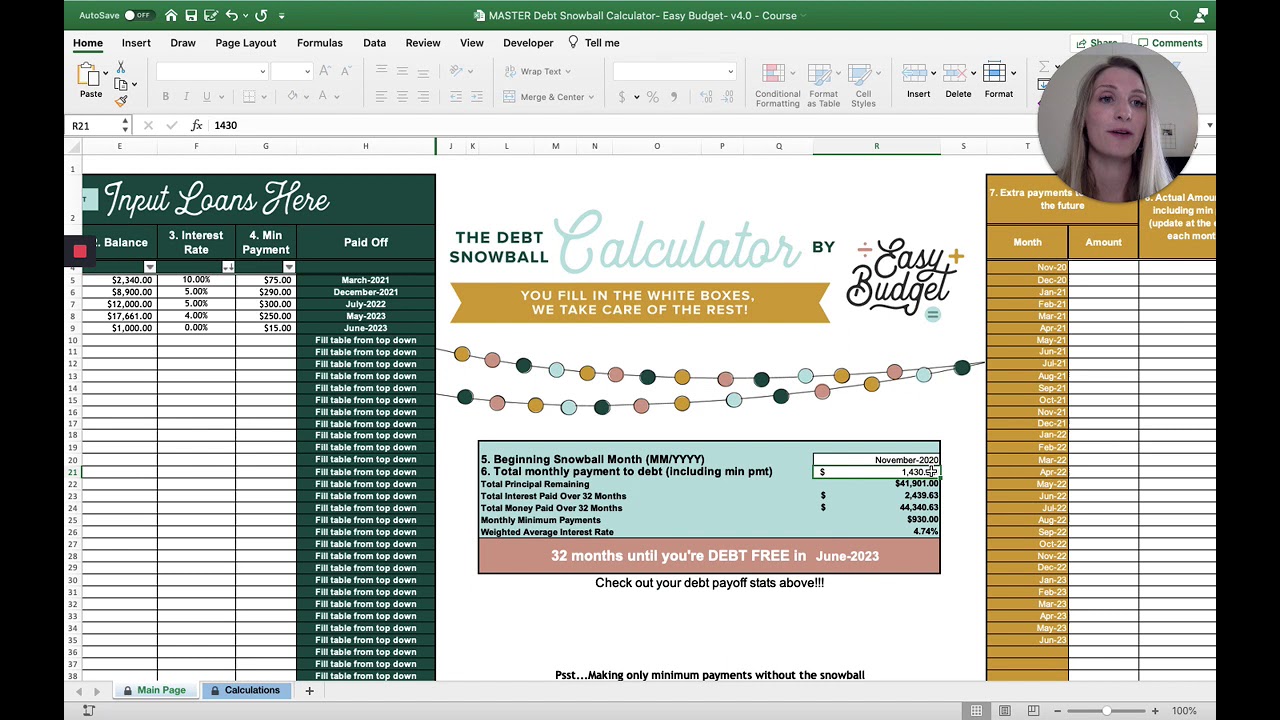This screenshot has height=720, width=1280.
Task: Switch to the Draw ribbon tab
Action: [183, 43]
